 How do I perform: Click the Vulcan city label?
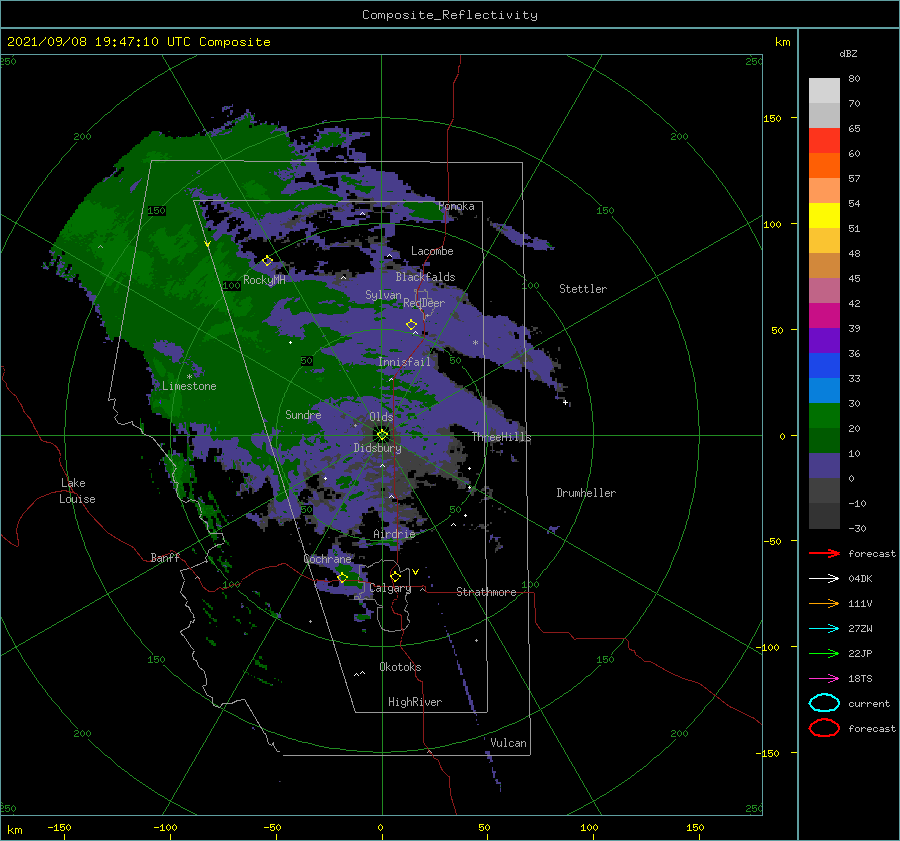point(508,743)
